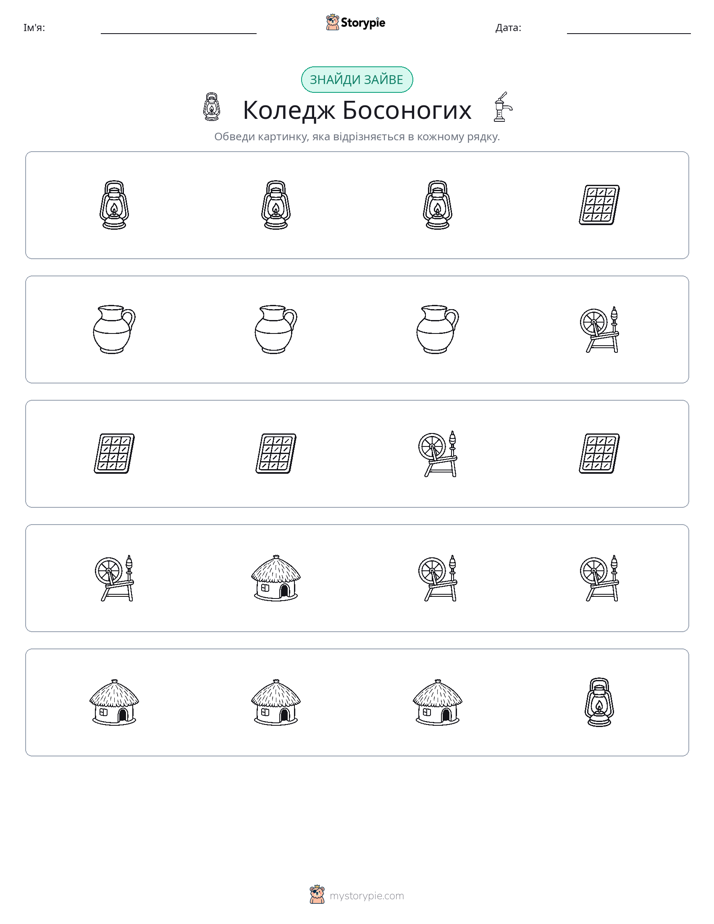Click the Дата date line field
The image size is (714, 924).
pyautogui.click(x=629, y=28)
